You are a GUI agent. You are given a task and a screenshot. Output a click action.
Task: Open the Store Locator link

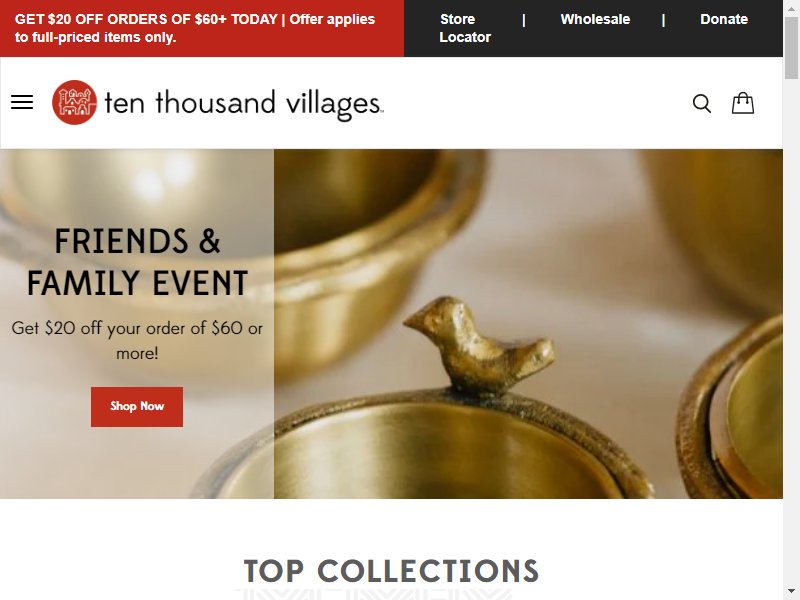465,28
